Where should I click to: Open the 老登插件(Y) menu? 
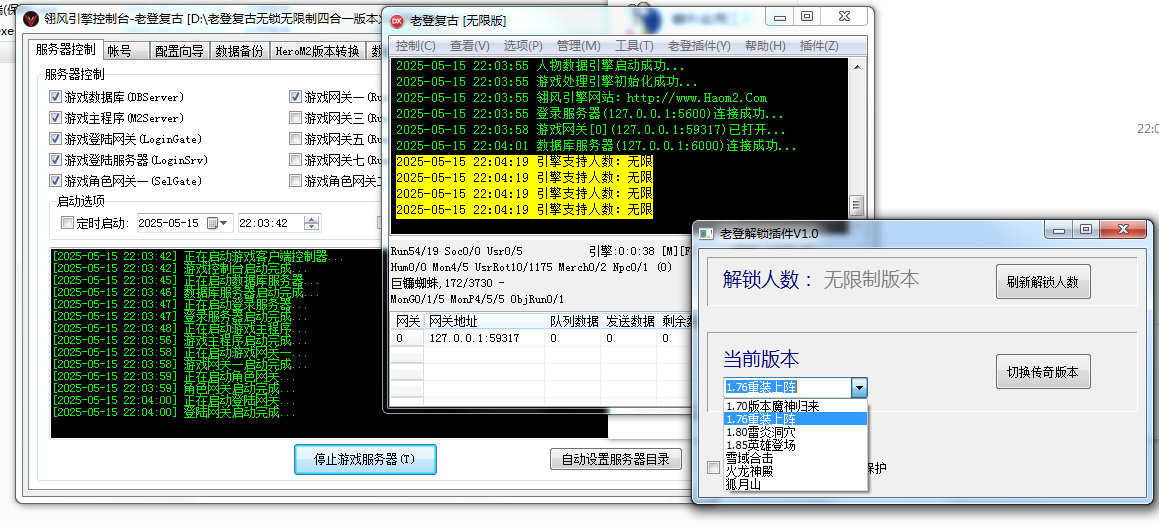click(x=699, y=46)
